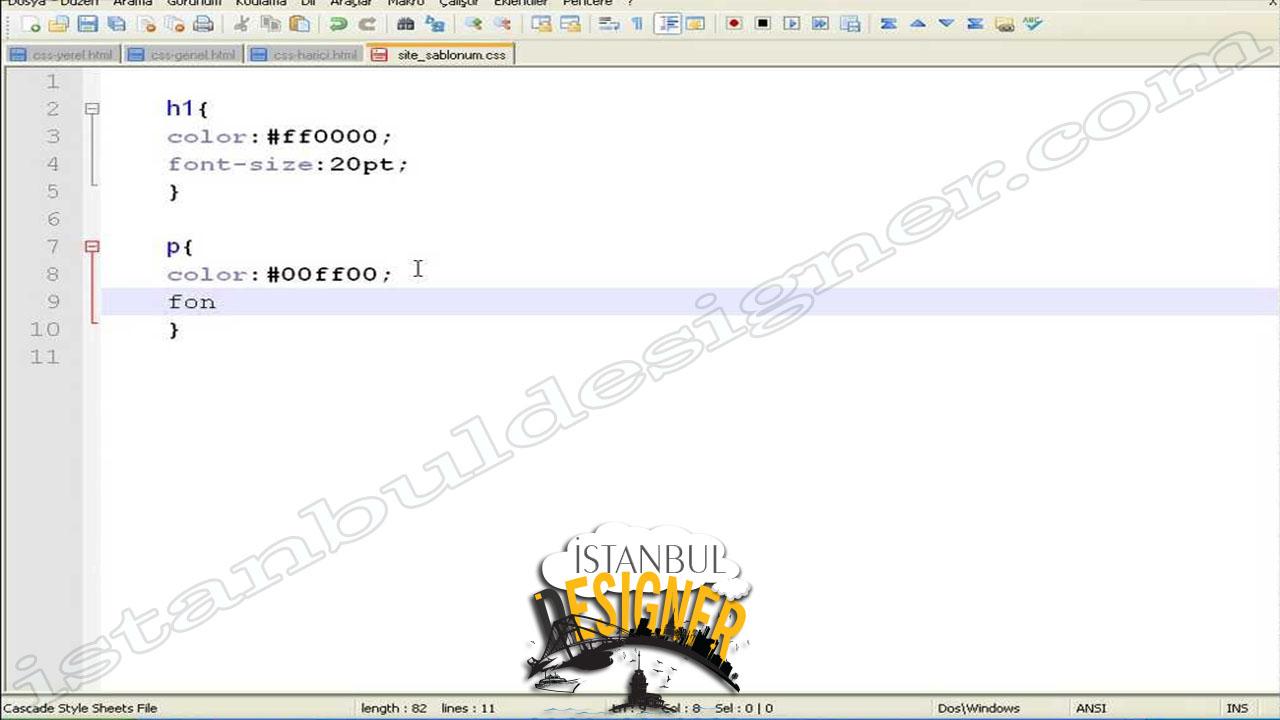Click the 'color:#00ff00;' line

tap(280, 274)
